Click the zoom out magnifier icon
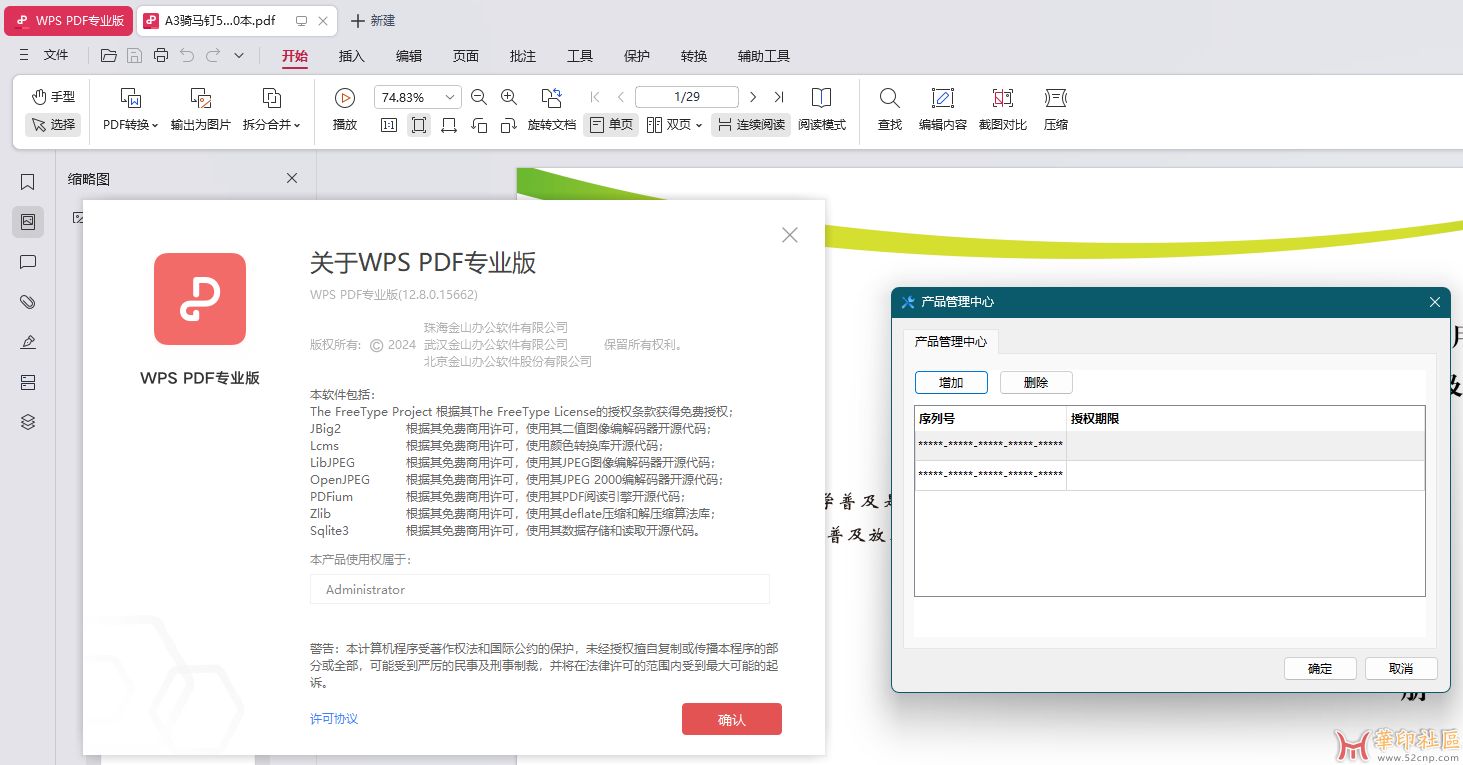The width and height of the screenshot is (1463, 765). coord(479,97)
